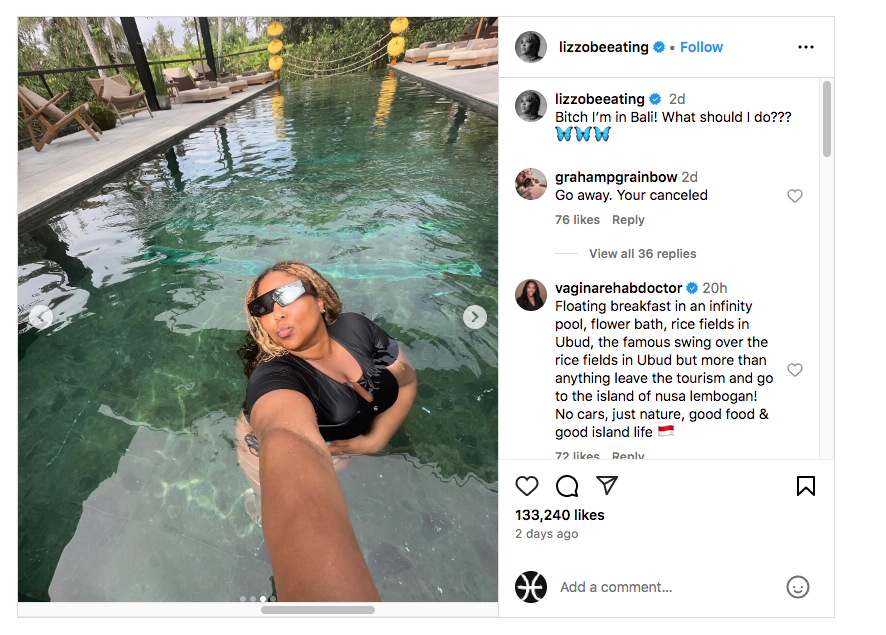Click the horizontal scrollbar below photo
This screenshot has height=635, width=886.
click(x=318, y=610)
